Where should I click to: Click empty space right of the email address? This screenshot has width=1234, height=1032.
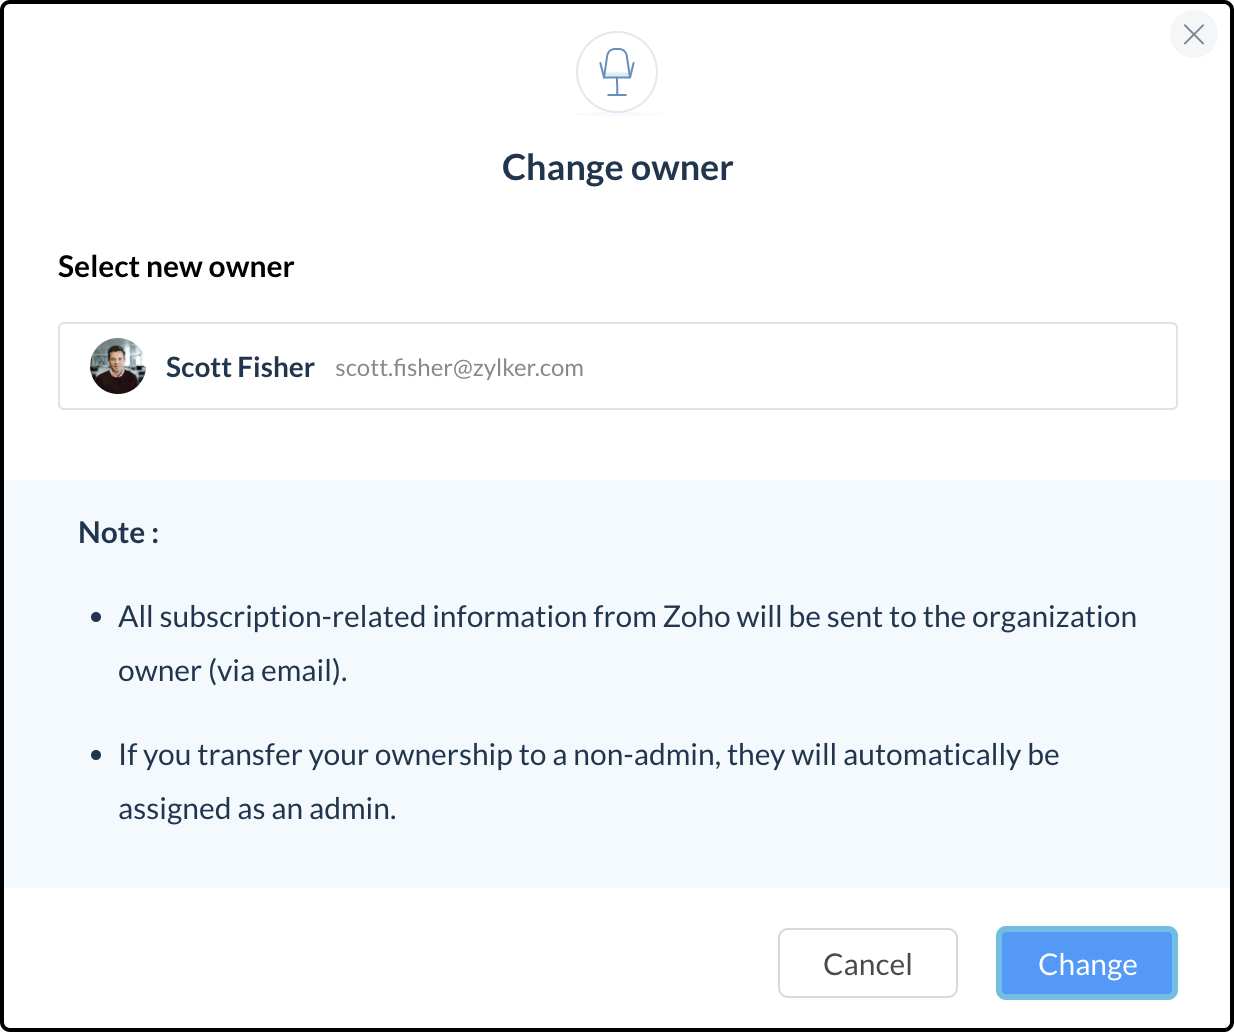[880, 367]
